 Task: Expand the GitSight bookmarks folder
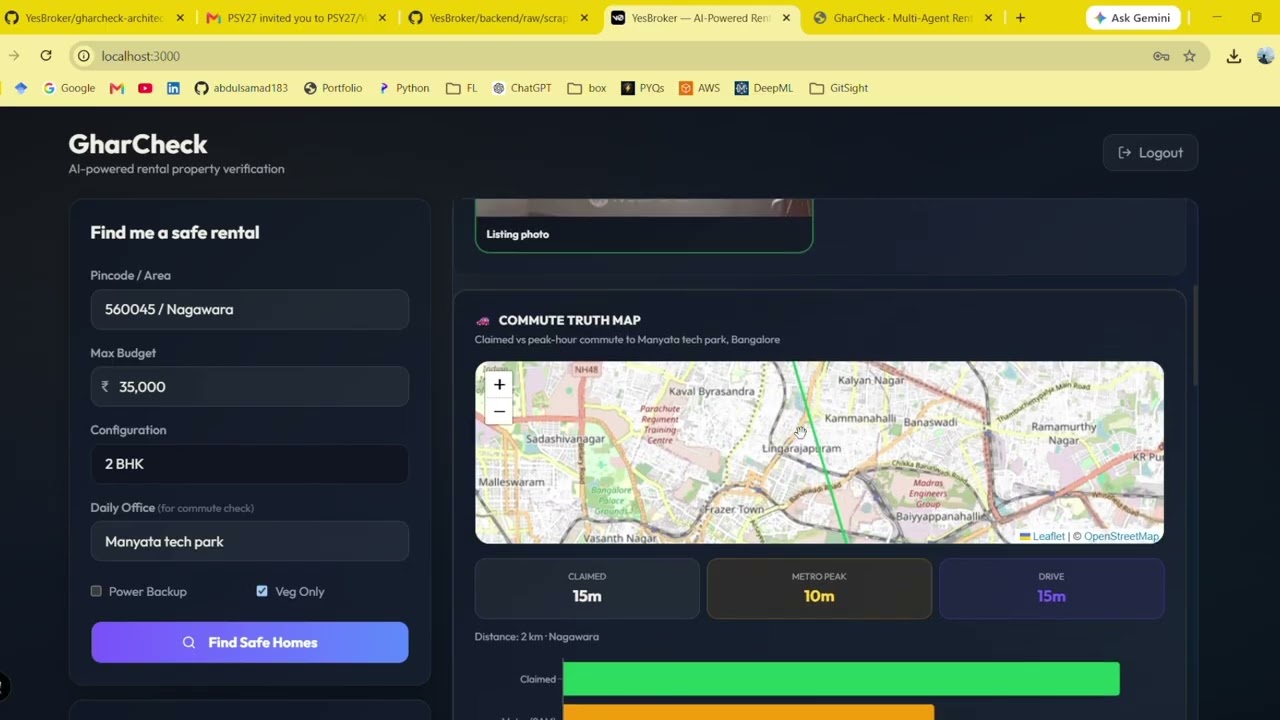click(x=838, y=88)
